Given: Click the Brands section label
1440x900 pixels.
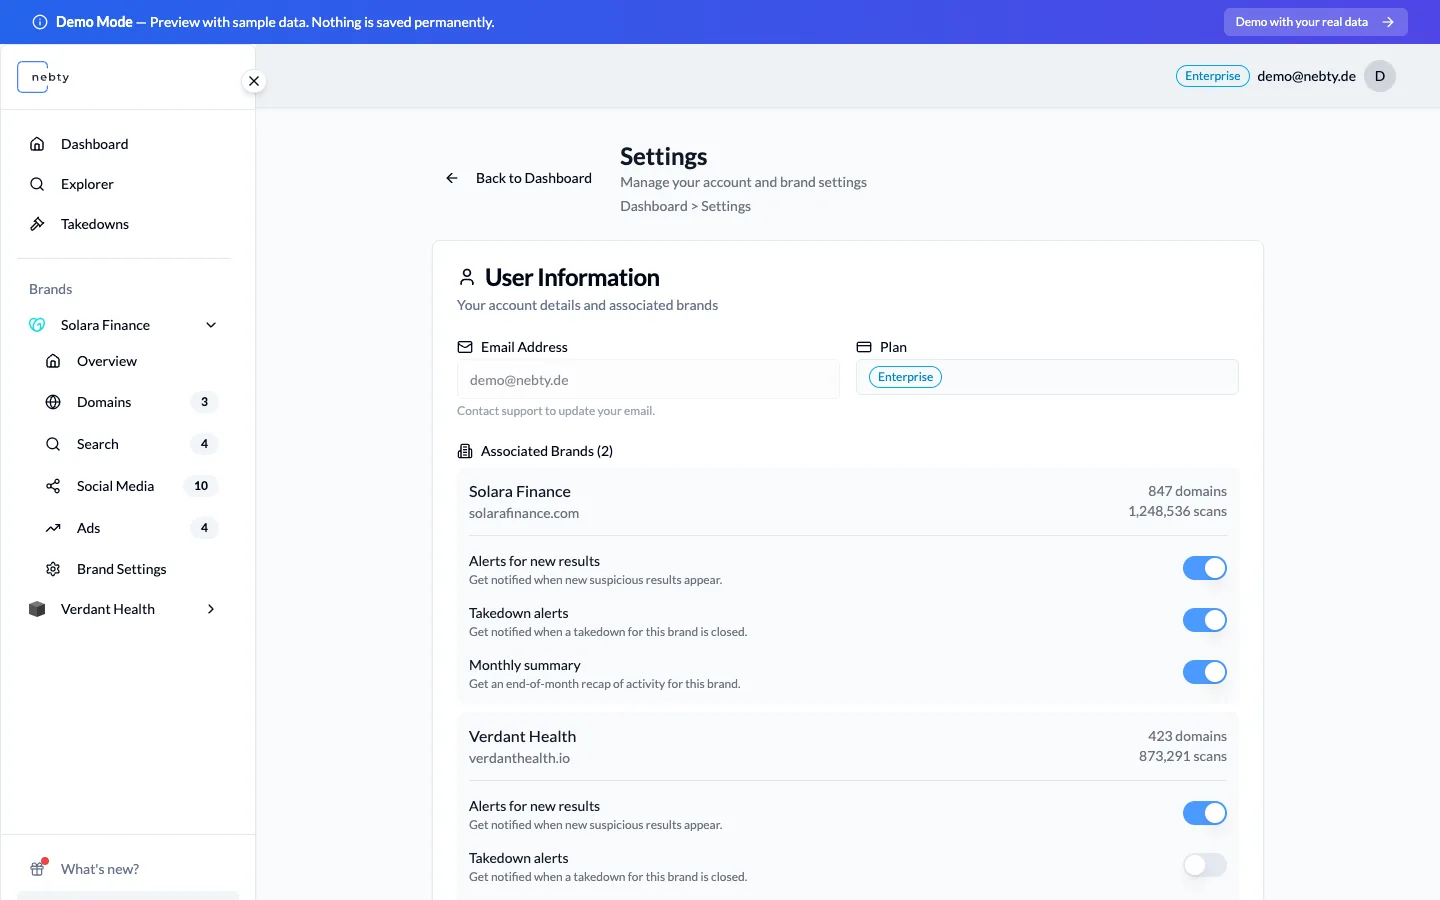Looking at the screenshot, I should click(x=50, y=289).
